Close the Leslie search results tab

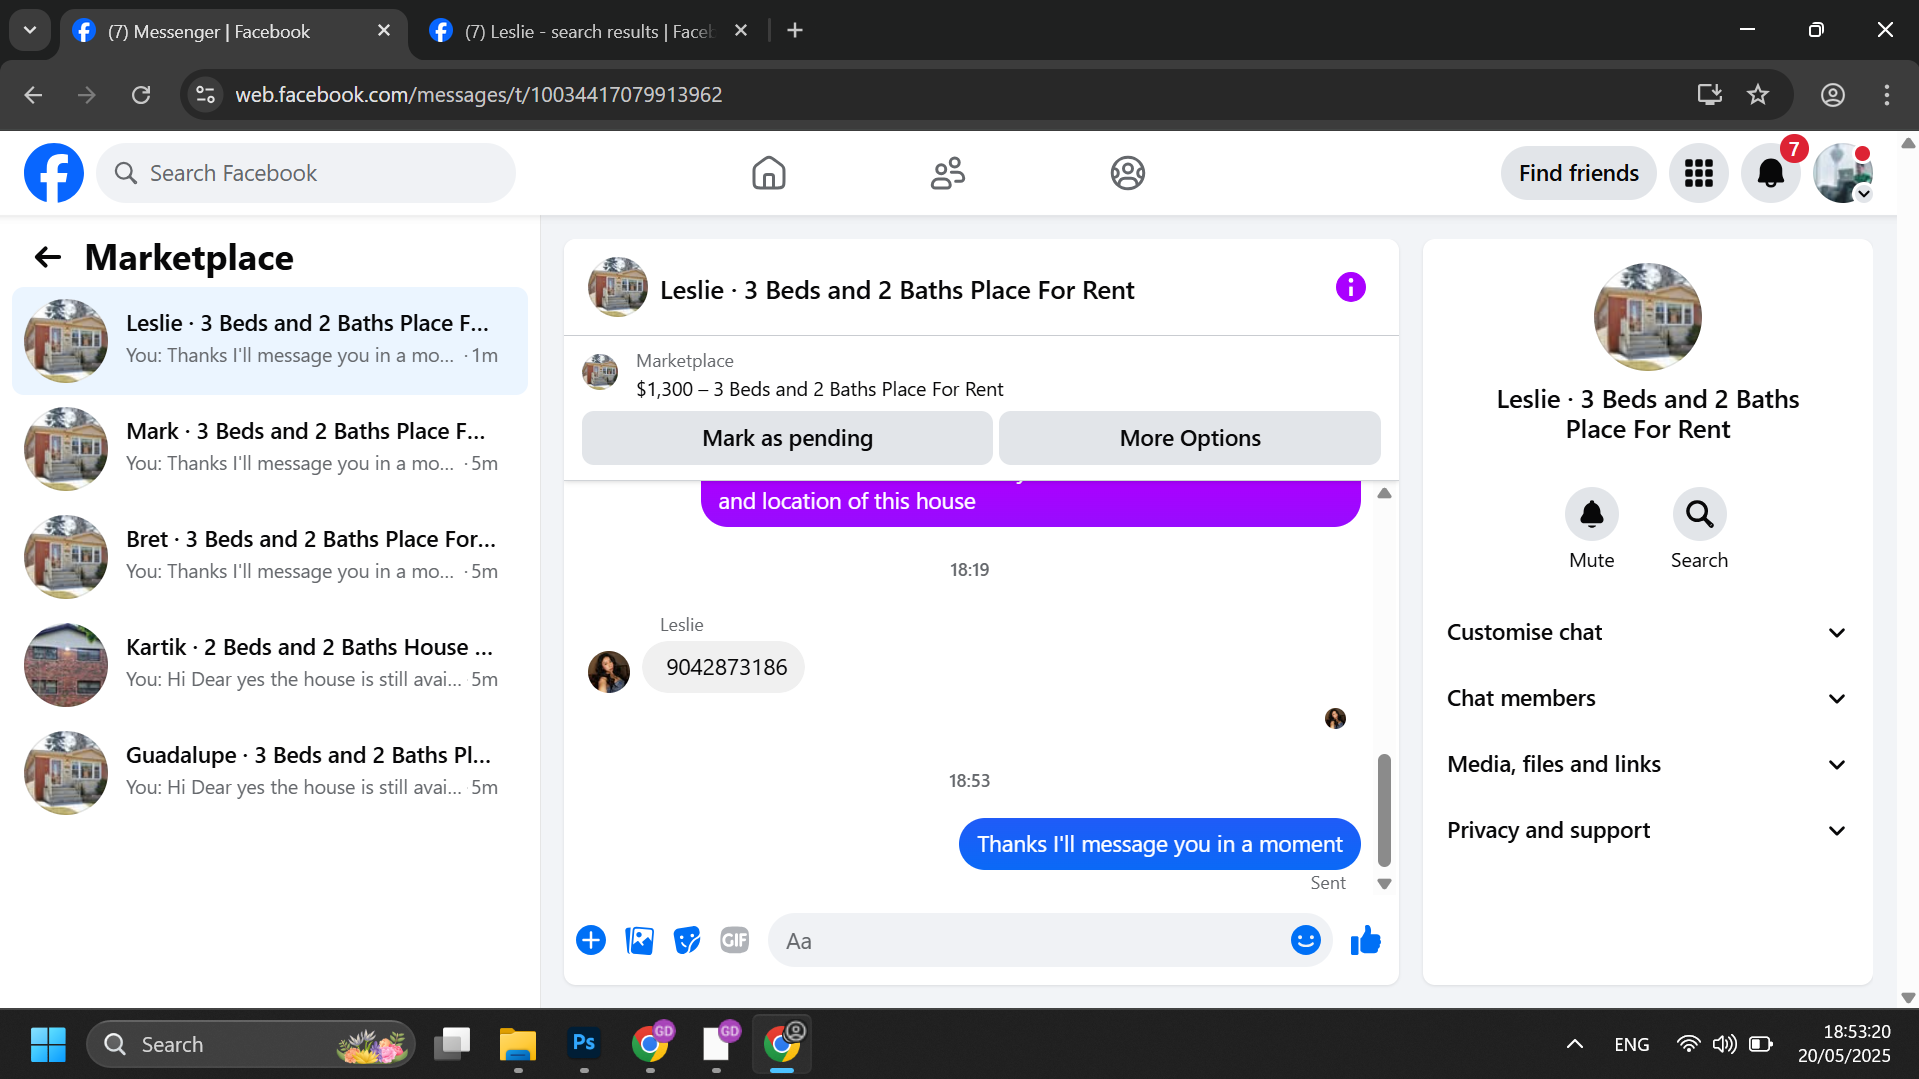pos(741,31)
